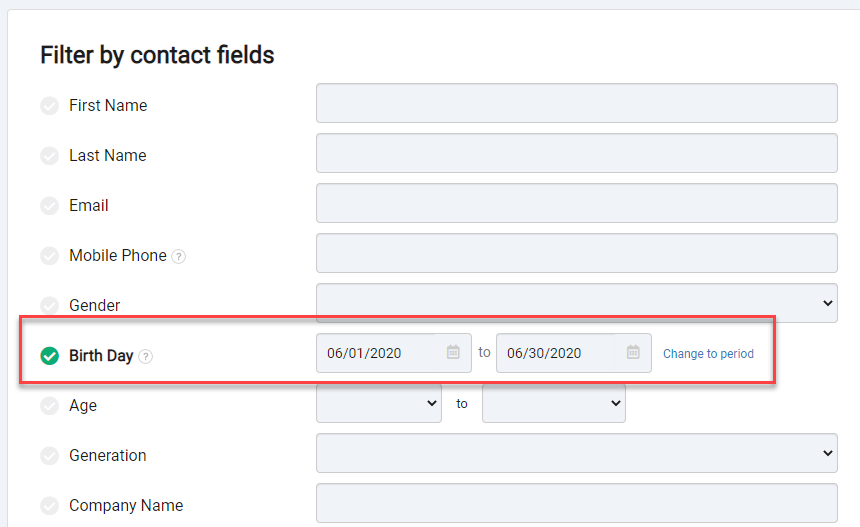860x527 pixels.
Task: Open the Birth Day start date calendar icon
Action: [x=453, y=352]
